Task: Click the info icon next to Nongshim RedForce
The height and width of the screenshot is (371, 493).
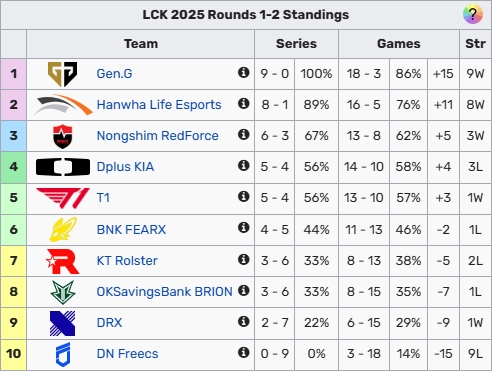Action: 244,134
